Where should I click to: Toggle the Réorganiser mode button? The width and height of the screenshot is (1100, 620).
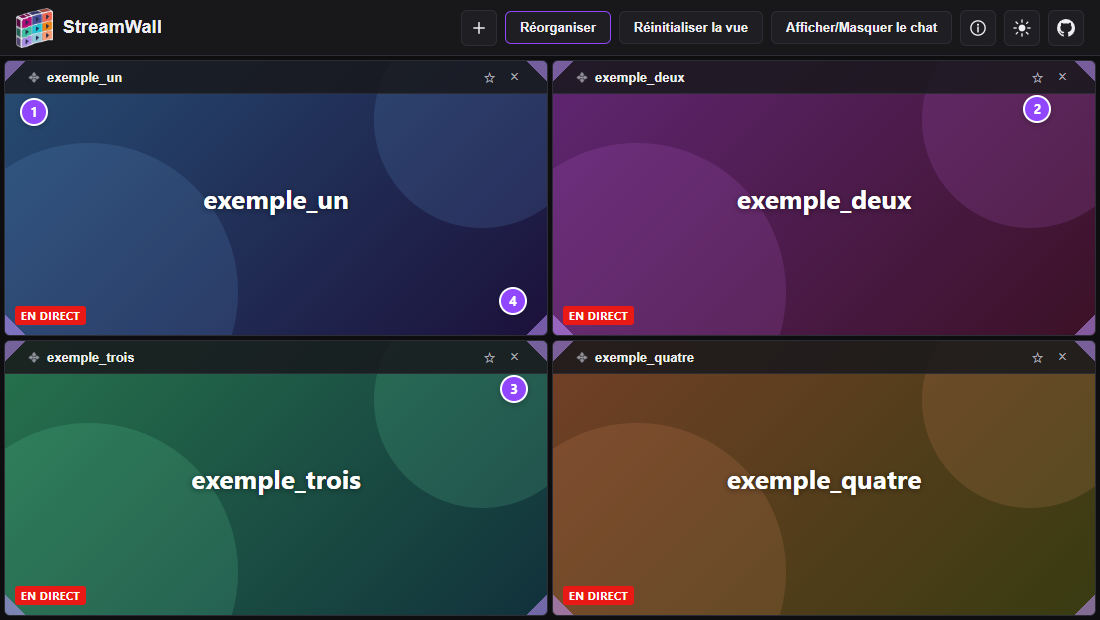(x=558, y=28)
